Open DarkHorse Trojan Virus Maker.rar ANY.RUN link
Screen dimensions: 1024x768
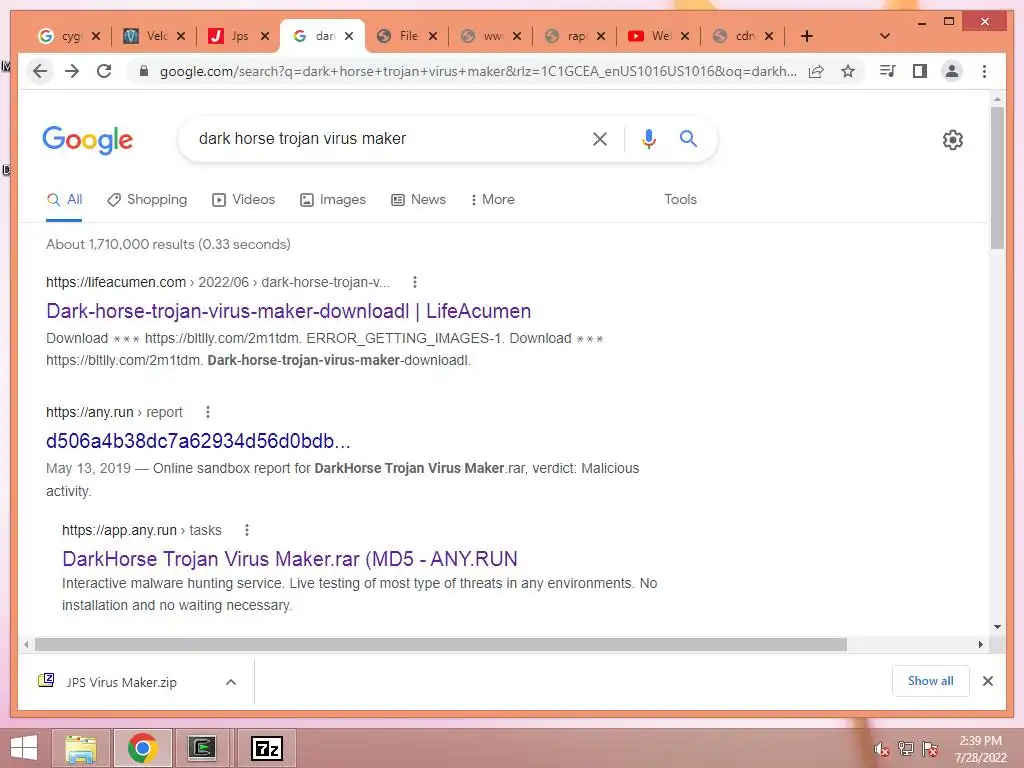pyautogui.click(x=290, y=559)
